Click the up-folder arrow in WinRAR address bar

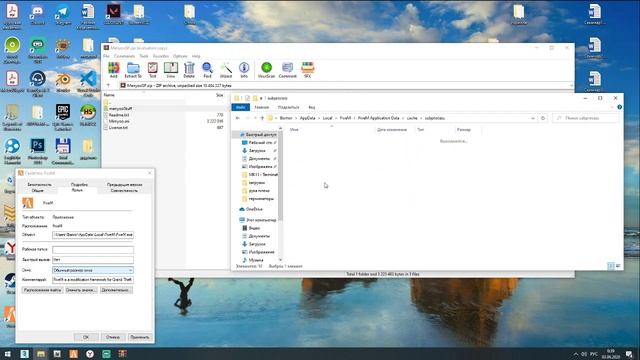109,85
